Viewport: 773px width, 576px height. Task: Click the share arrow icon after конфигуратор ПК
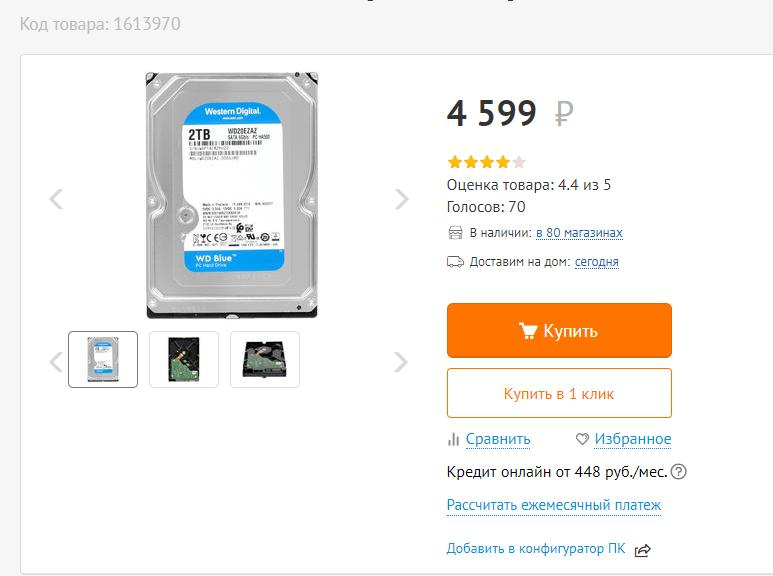[x=642, y=549]
